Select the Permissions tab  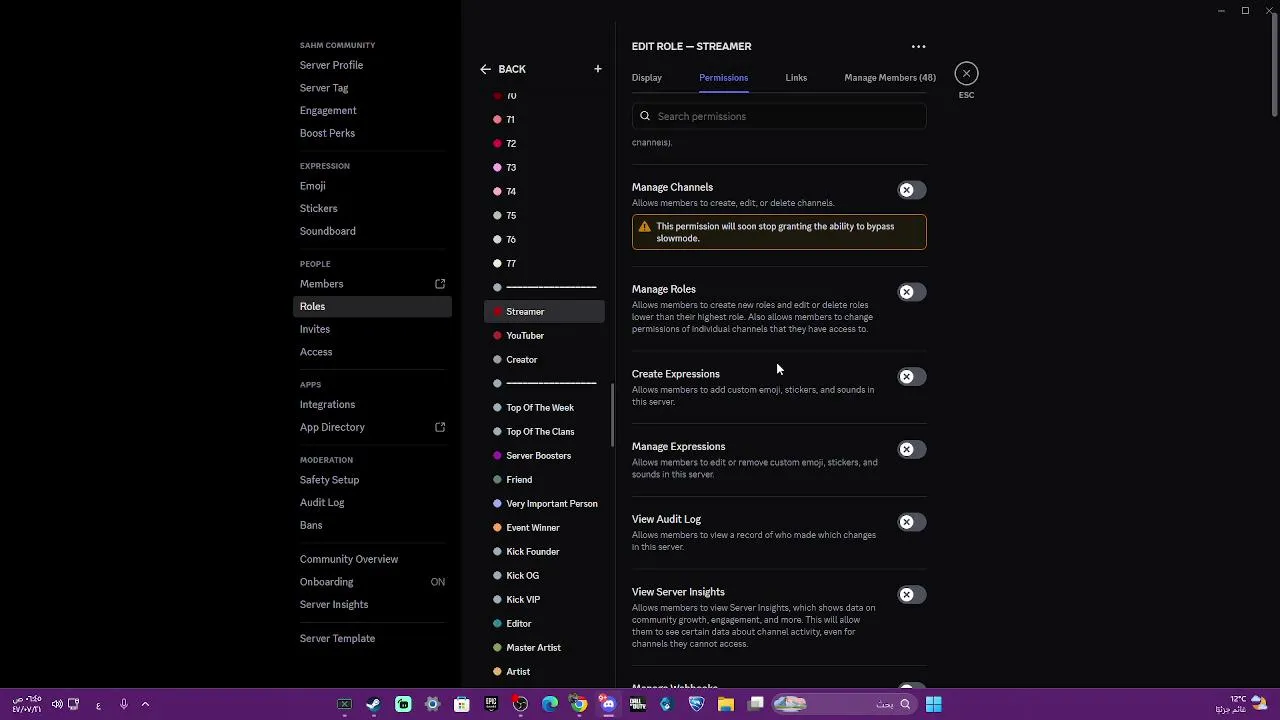[x=723, y=77]
